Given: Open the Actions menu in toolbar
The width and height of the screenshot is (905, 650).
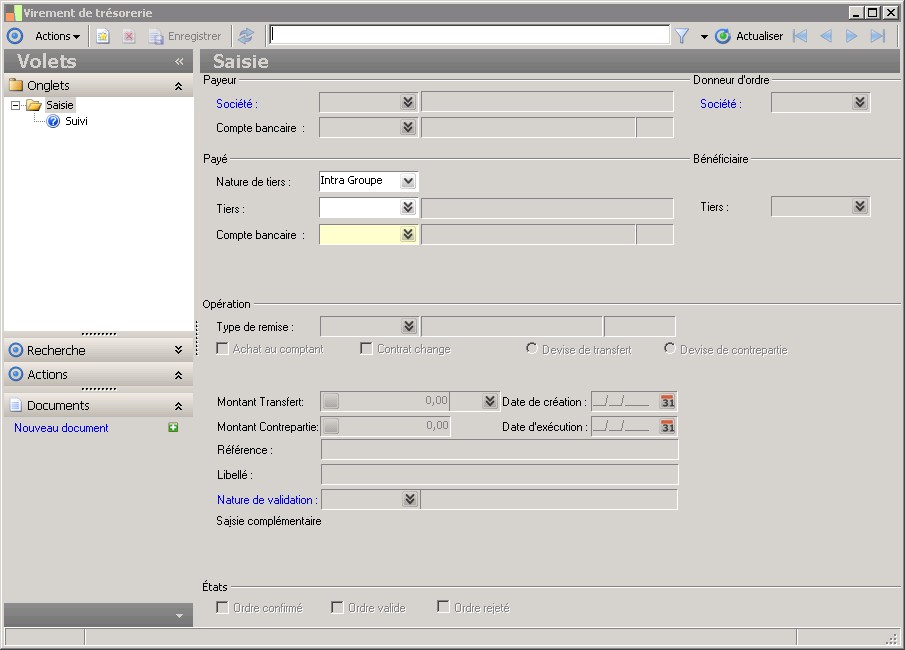Looking at the screenshot, I should click(x=57, y=36).
